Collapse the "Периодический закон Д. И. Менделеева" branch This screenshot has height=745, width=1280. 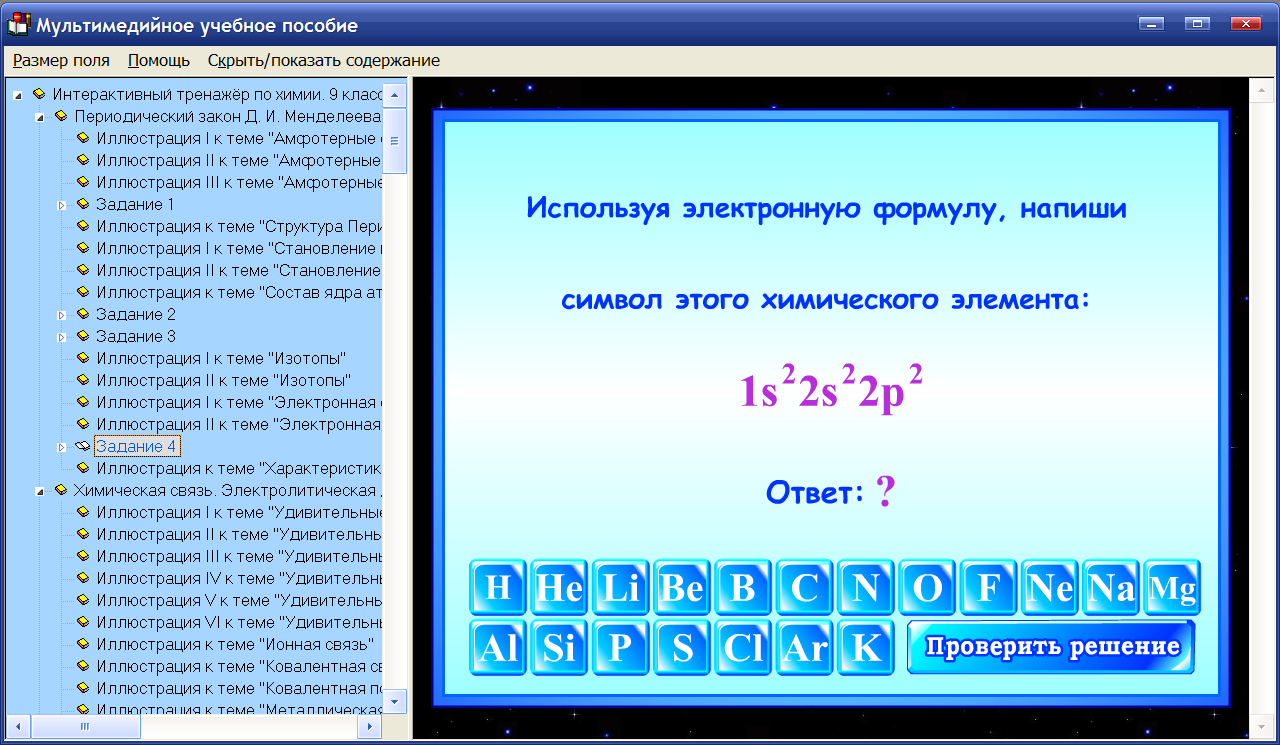tap(40, 116)
